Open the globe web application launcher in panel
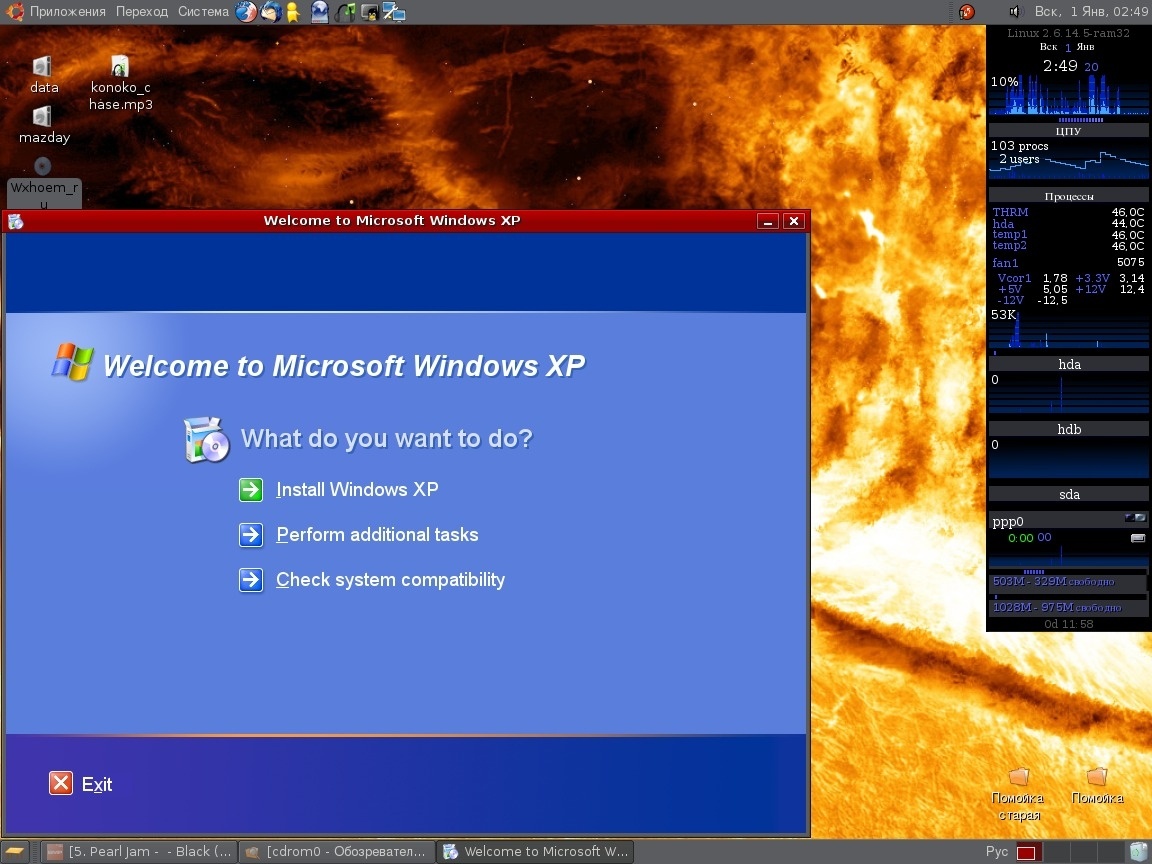This screenshot has width=1152, height=864. pos(319,12)
